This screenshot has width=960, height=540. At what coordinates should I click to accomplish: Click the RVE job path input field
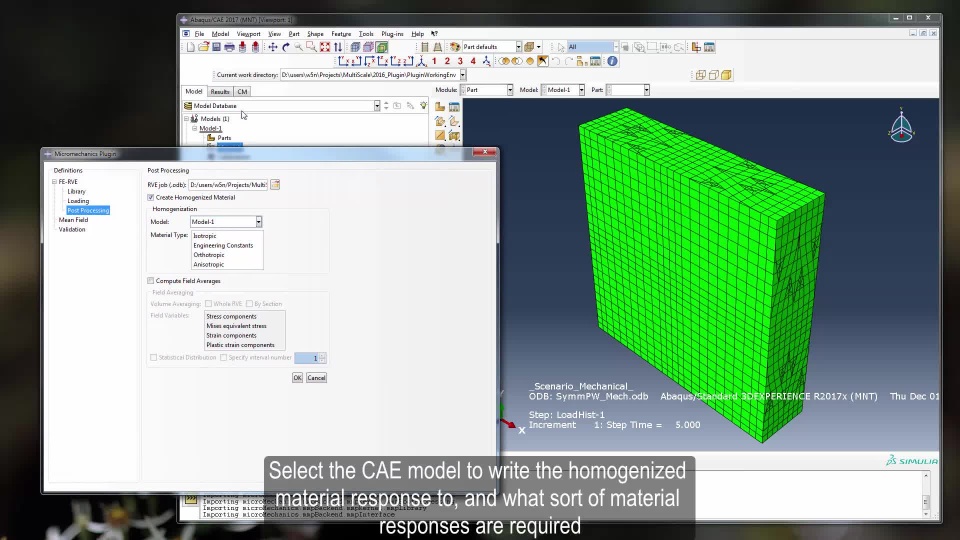pyautogui.click(x=228, y=185)
